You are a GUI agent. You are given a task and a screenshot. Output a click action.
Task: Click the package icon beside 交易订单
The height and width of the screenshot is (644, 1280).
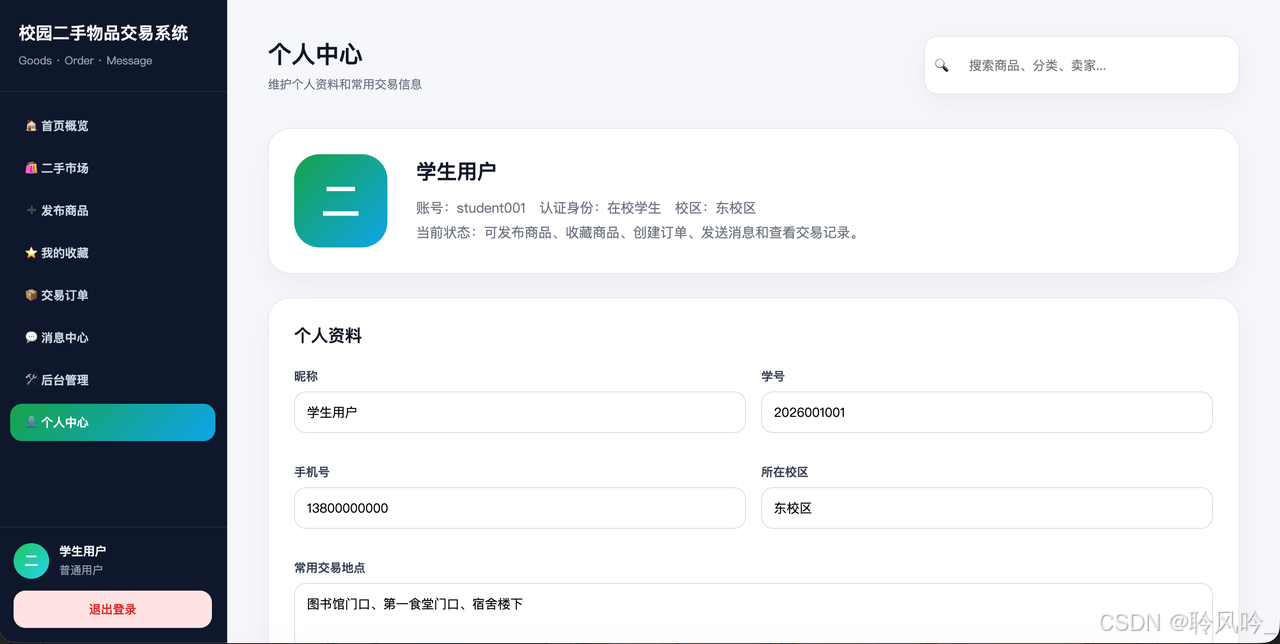pos(31,295)
